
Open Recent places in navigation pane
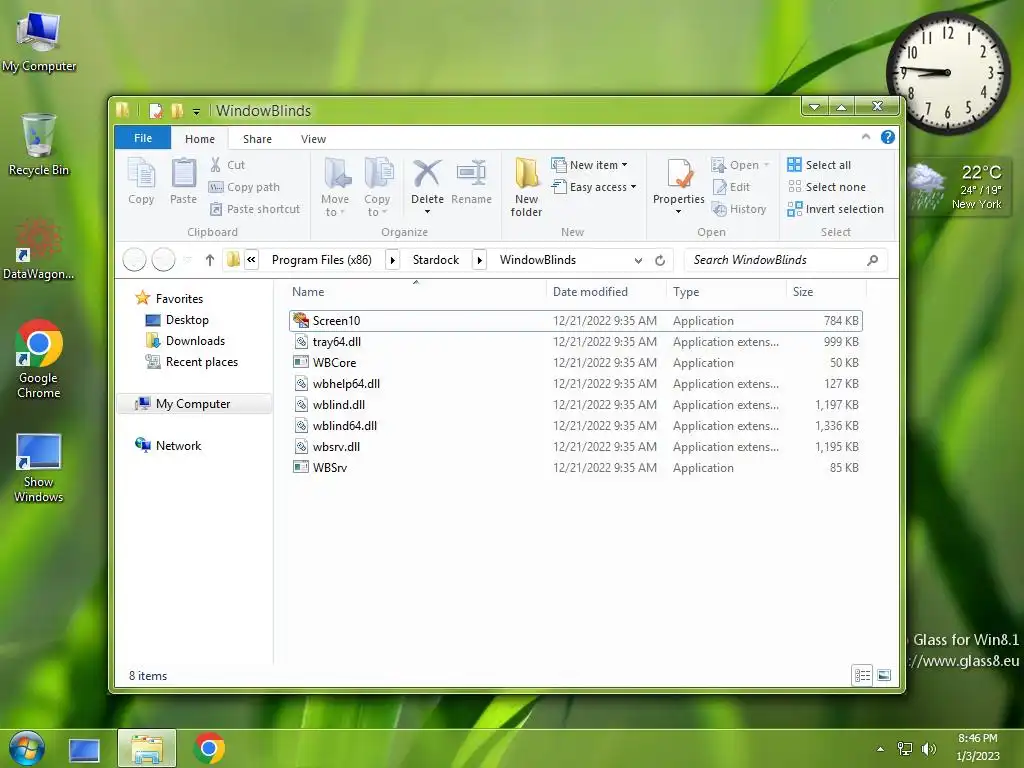[201, 362]
